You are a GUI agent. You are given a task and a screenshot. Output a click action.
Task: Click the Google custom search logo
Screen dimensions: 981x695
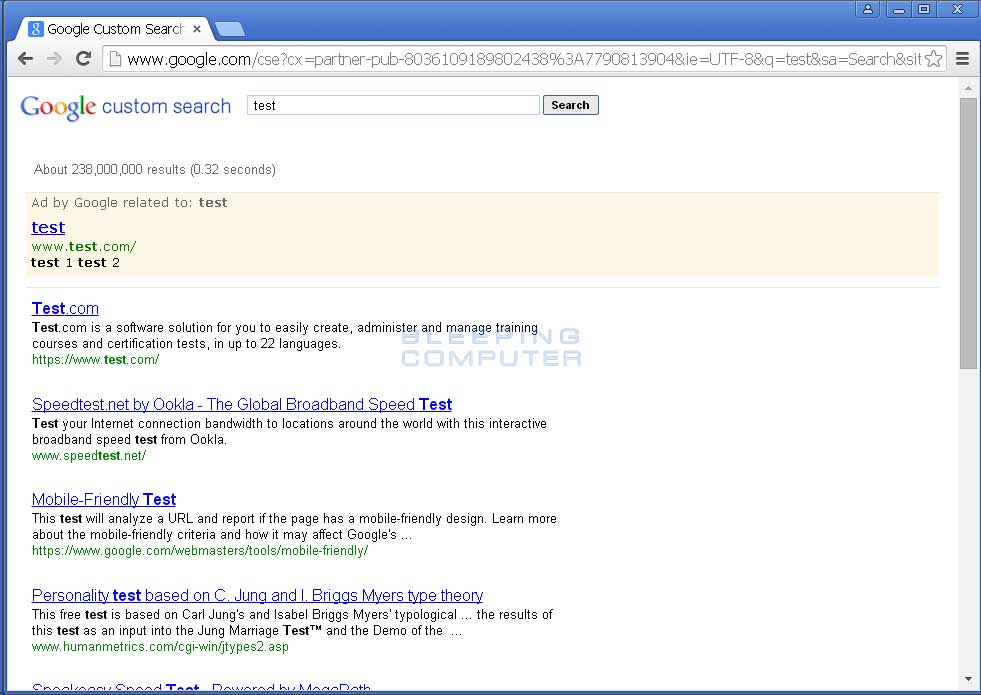pyautogui.click(x=125, y=106)
